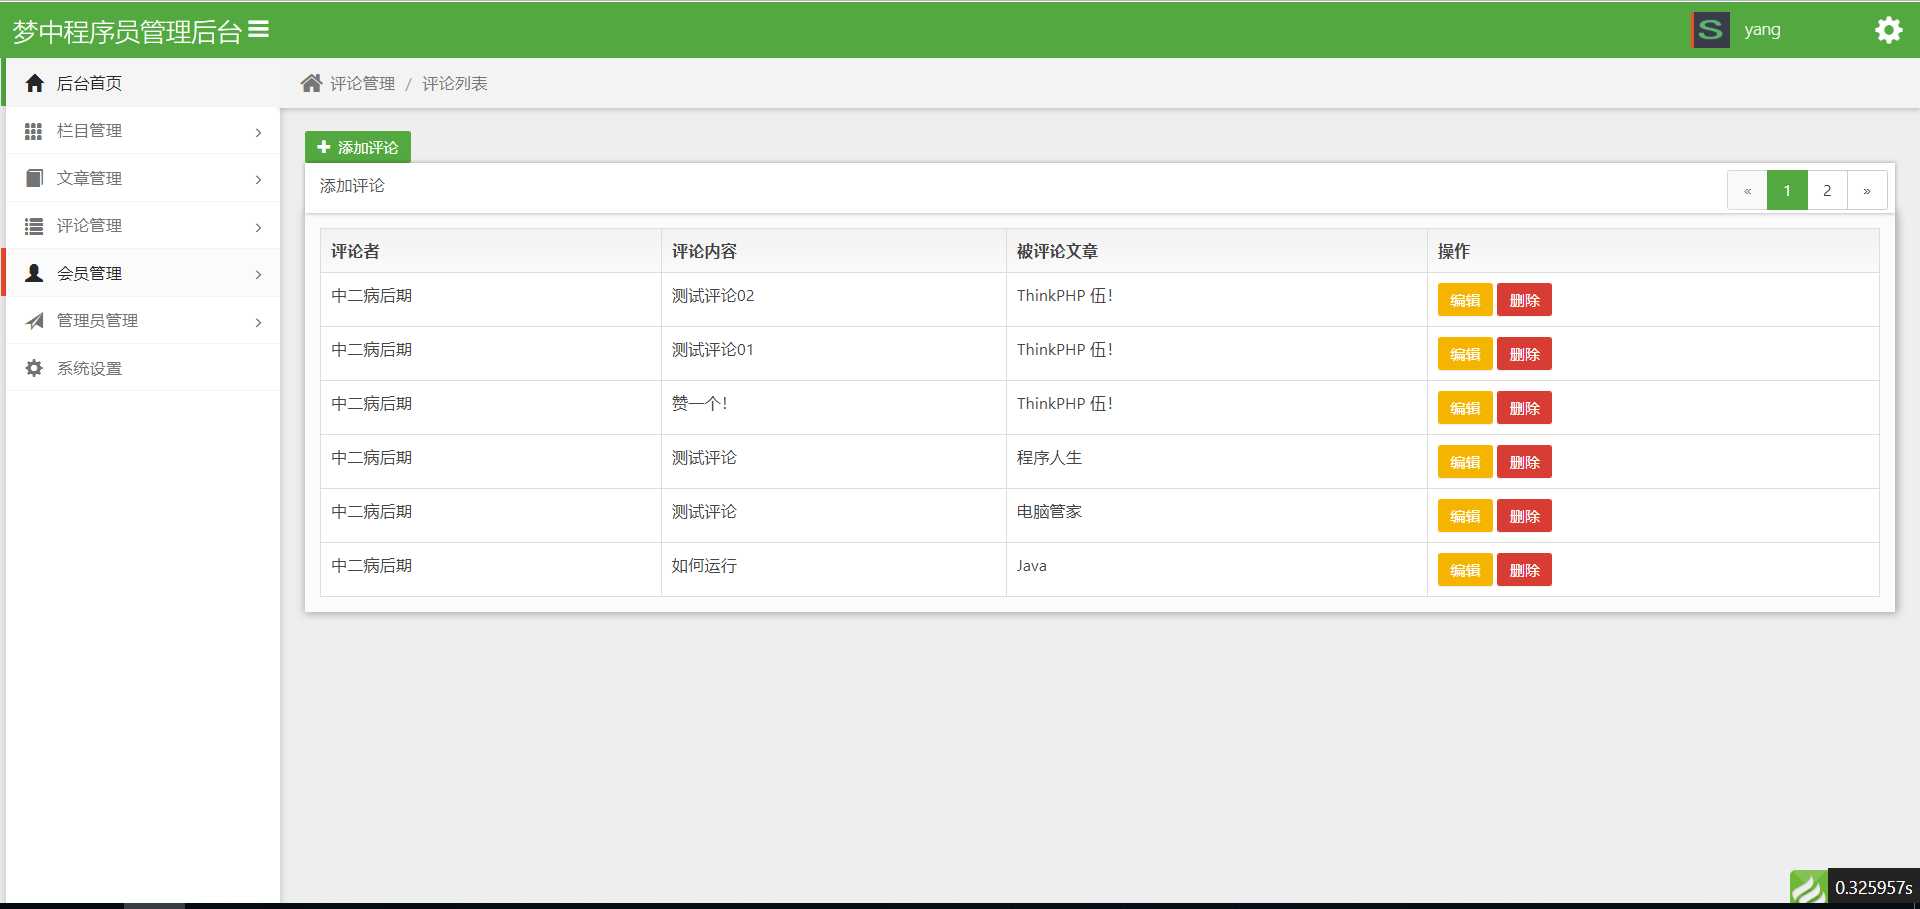Viewport: 1920px width, 909px height.
Task: Expand the 会员管理 chevron
Action: click(258, 275)
